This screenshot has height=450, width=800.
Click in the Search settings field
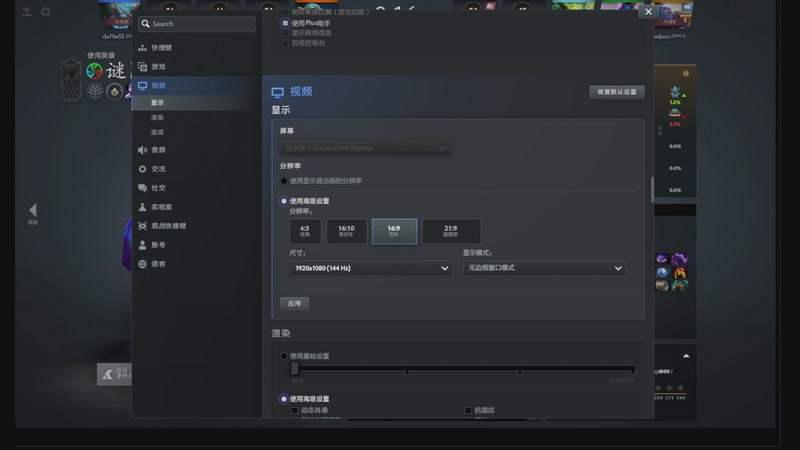point(197,24)
